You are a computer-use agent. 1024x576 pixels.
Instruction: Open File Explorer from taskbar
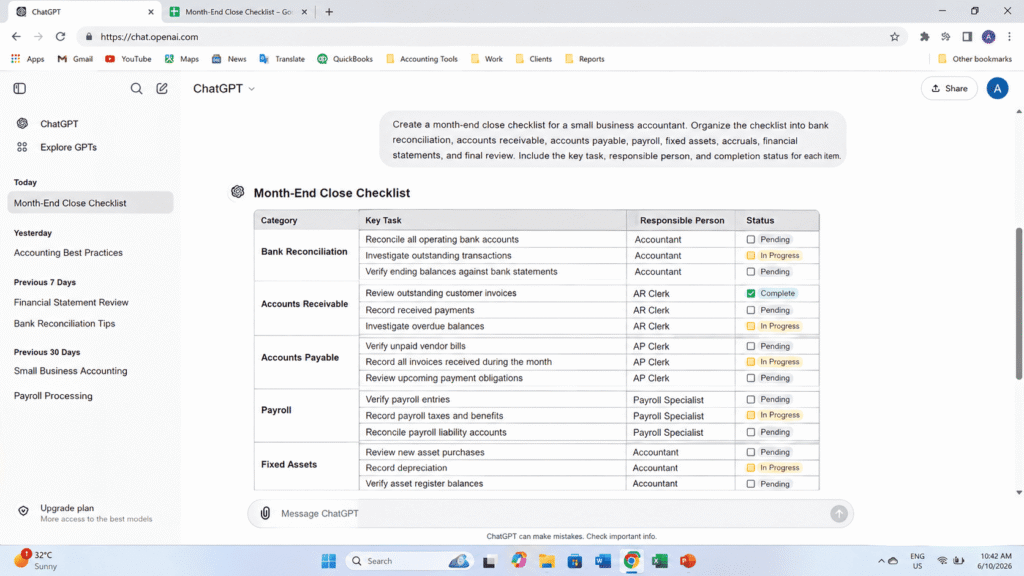(x=547, y=560)
